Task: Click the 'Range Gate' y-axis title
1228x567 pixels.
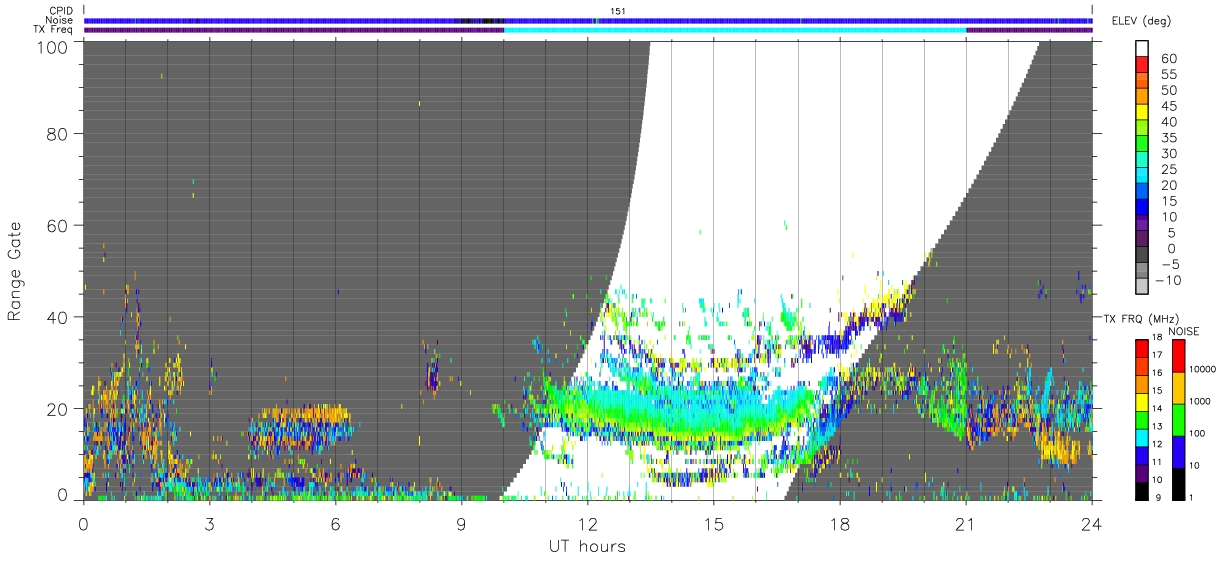Action: pyautogui.click(x=15, y=271)
